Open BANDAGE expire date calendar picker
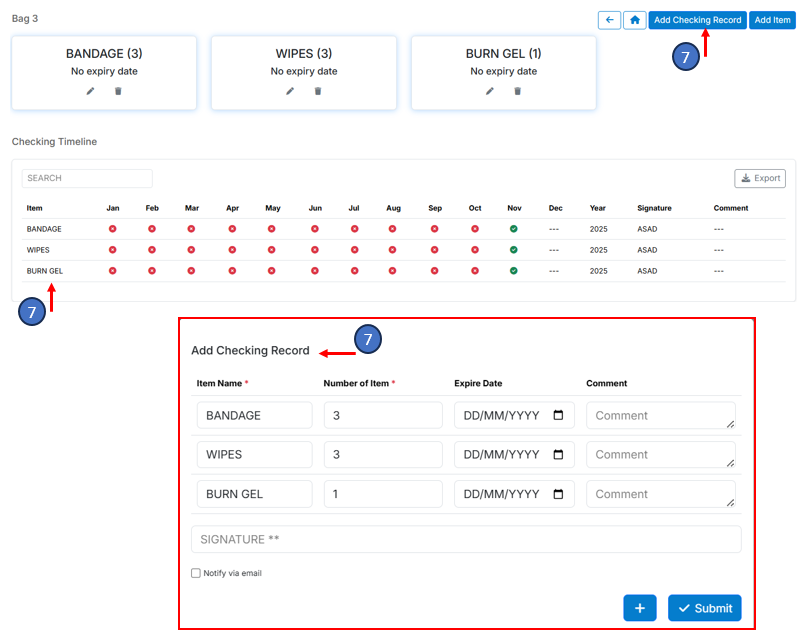Screen dimensions: 802x638 pos(558,415)
